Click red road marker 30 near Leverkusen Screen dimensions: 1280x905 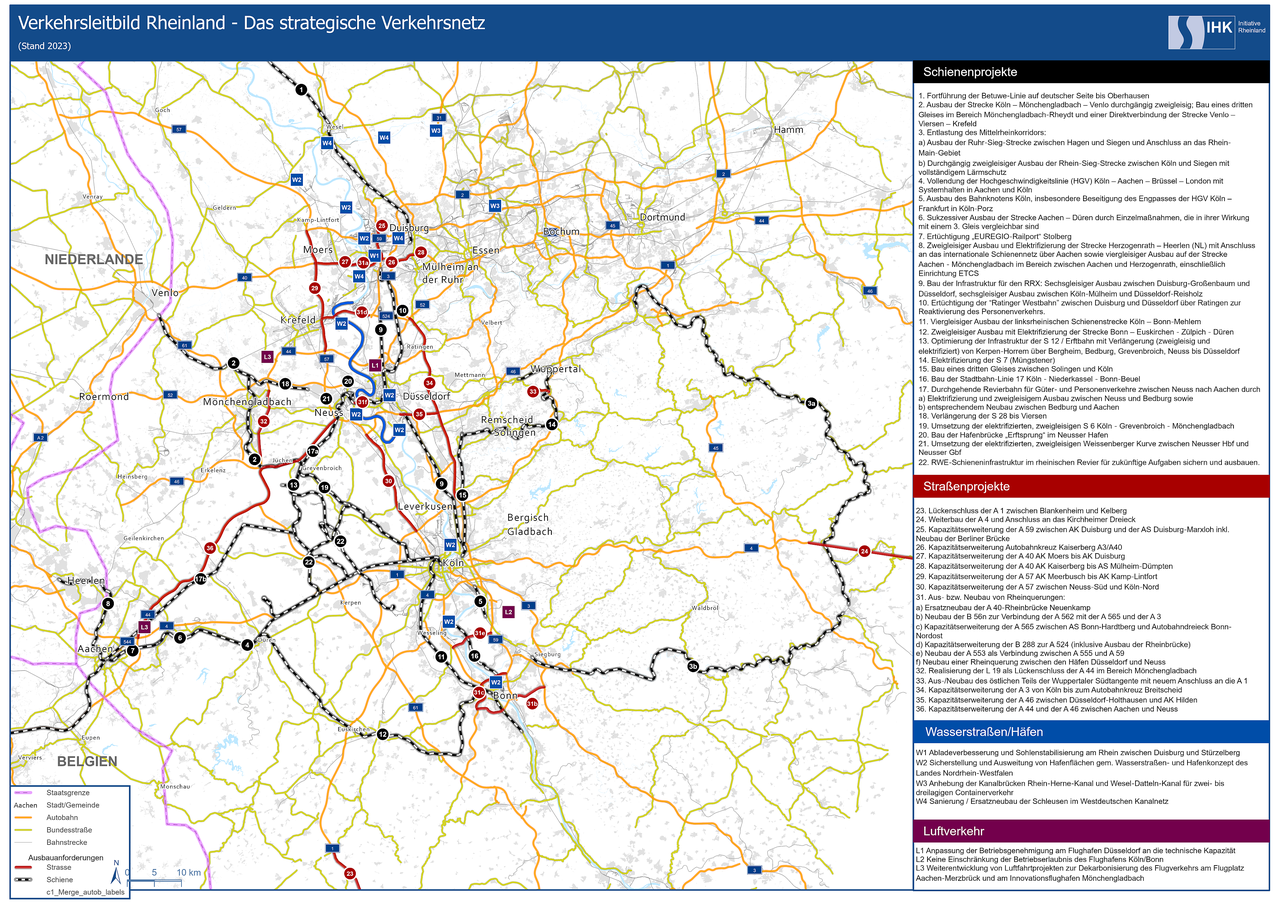pos(388,481)
